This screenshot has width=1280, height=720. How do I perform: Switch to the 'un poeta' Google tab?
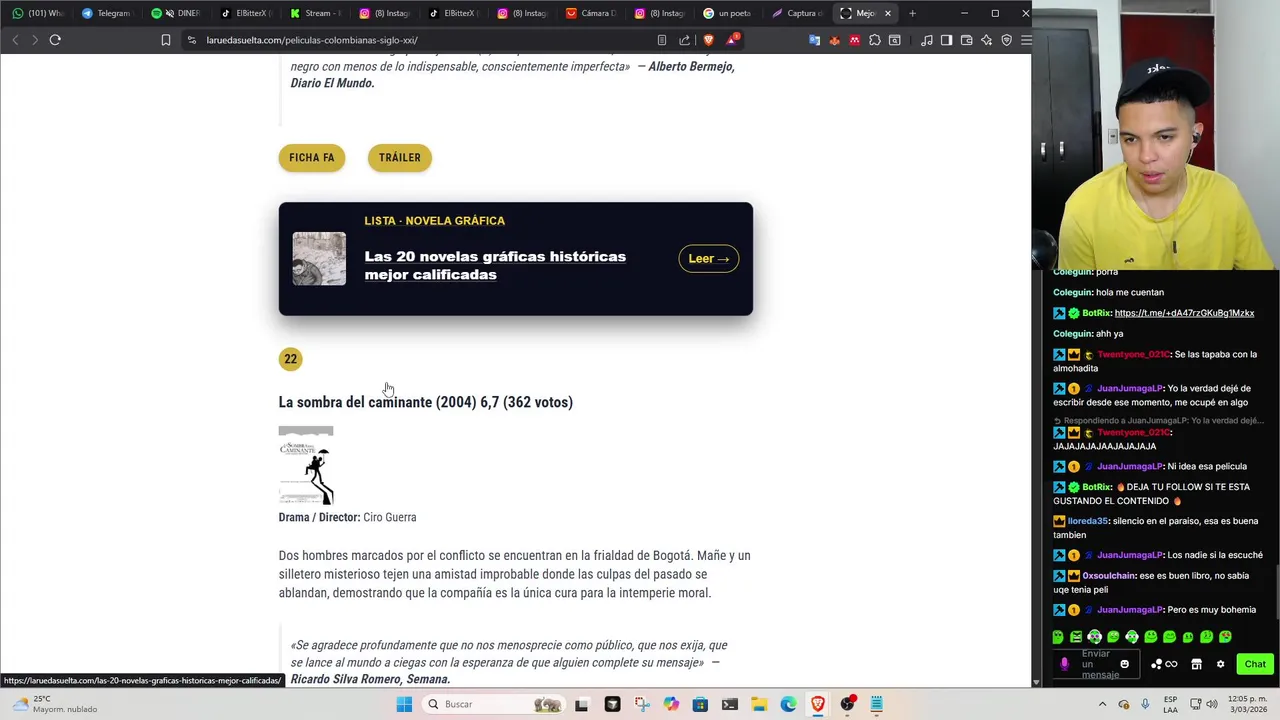[727, 13]
